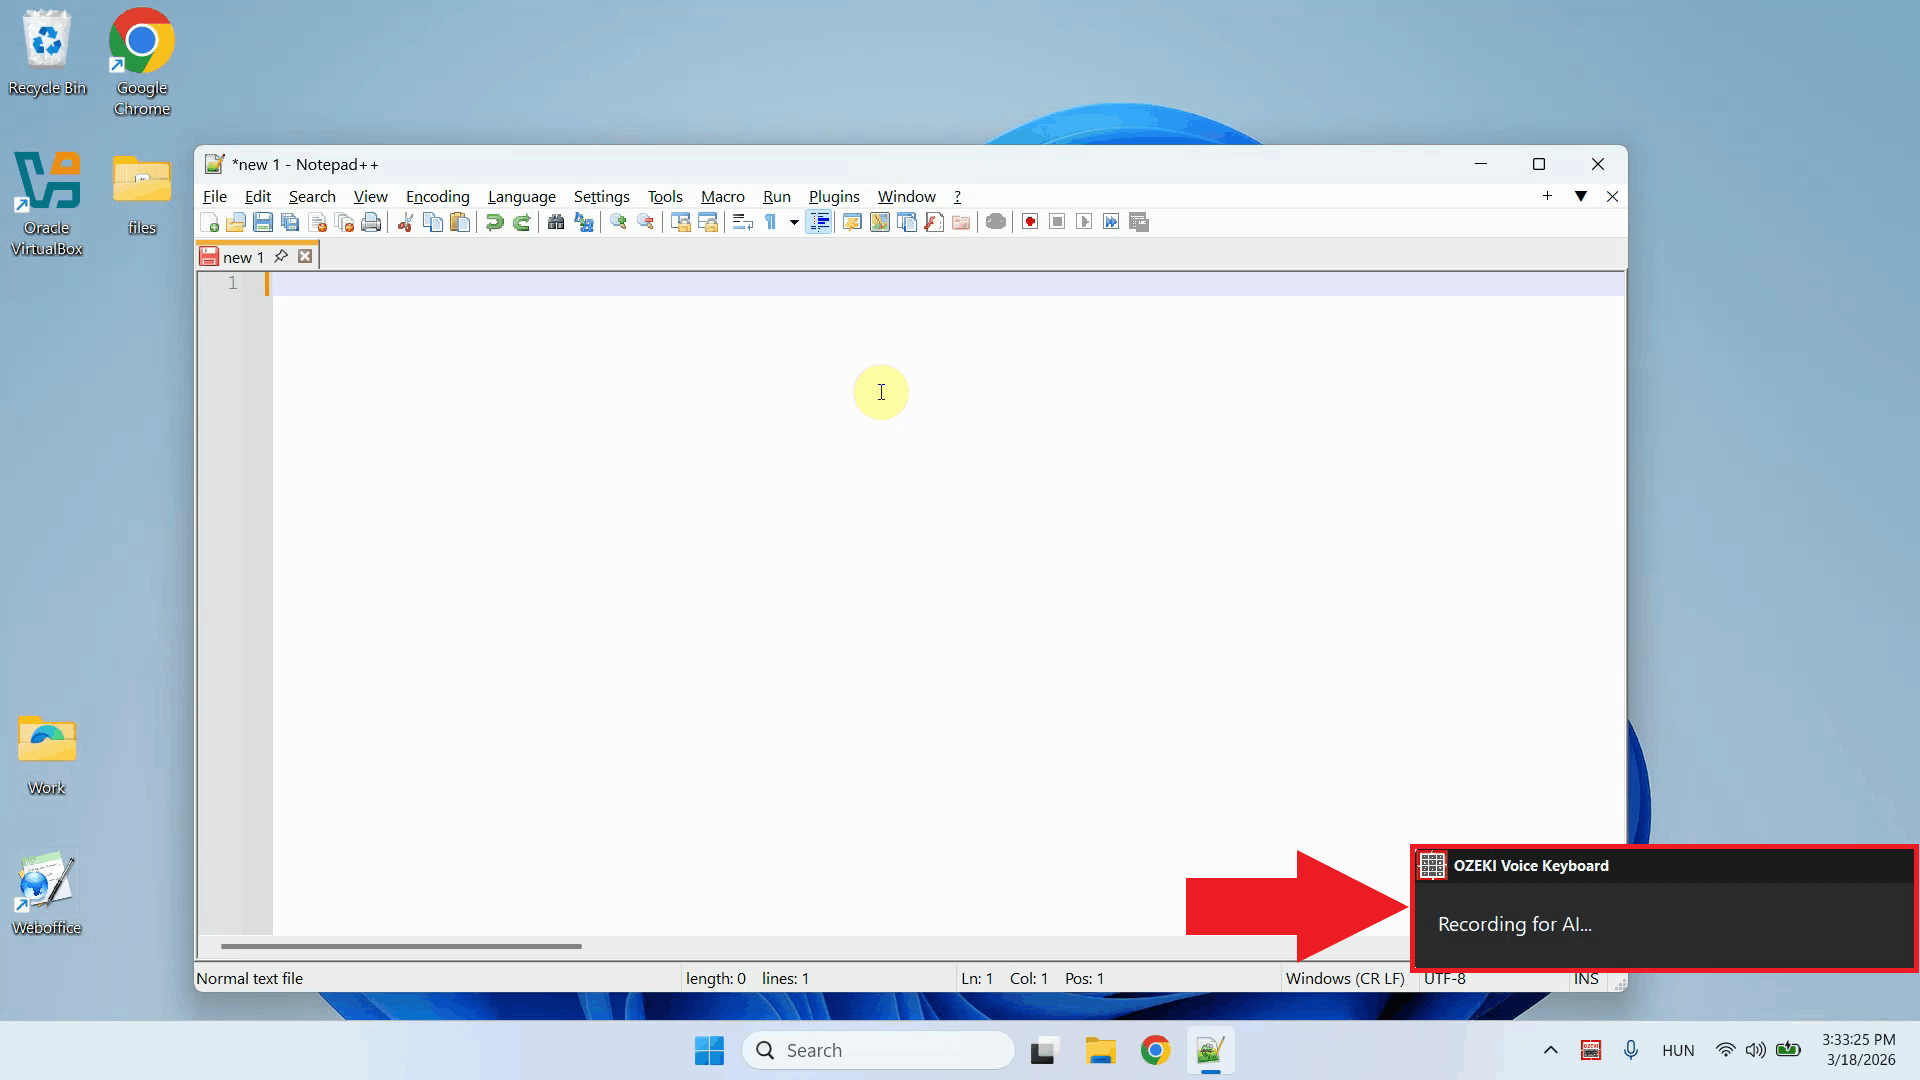Click the New file toolbar icon

pyautogui.click(x=210, y=222)
